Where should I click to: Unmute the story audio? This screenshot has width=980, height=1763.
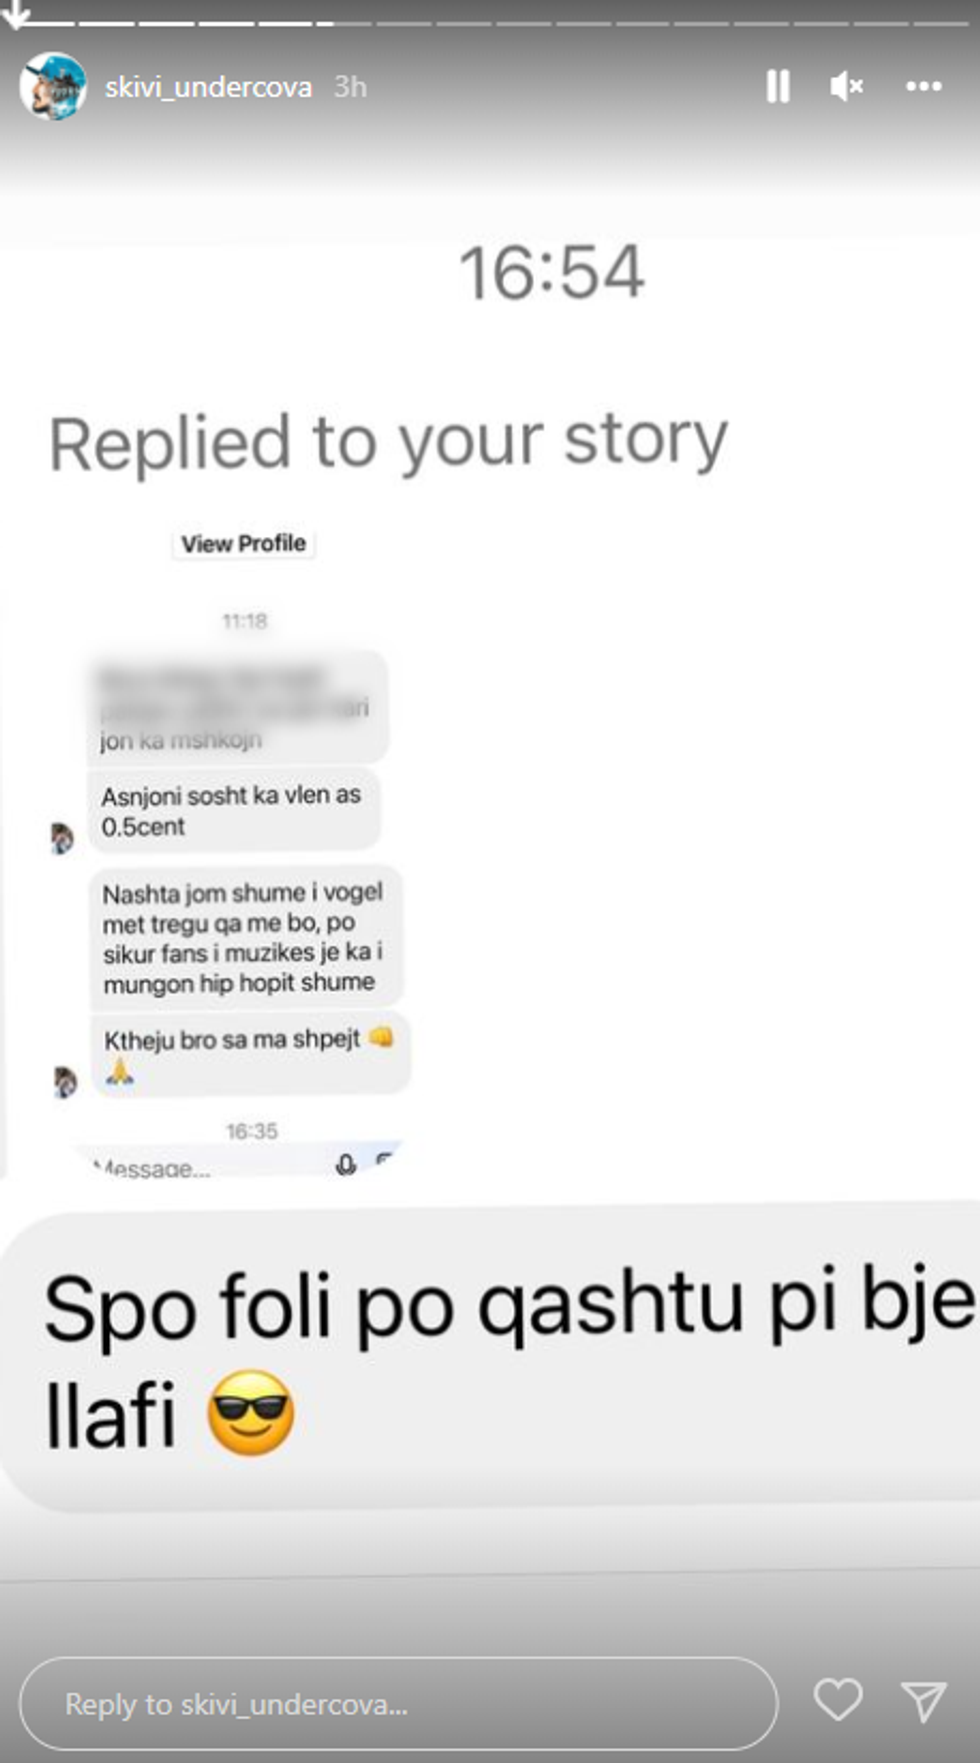(846, 87)
